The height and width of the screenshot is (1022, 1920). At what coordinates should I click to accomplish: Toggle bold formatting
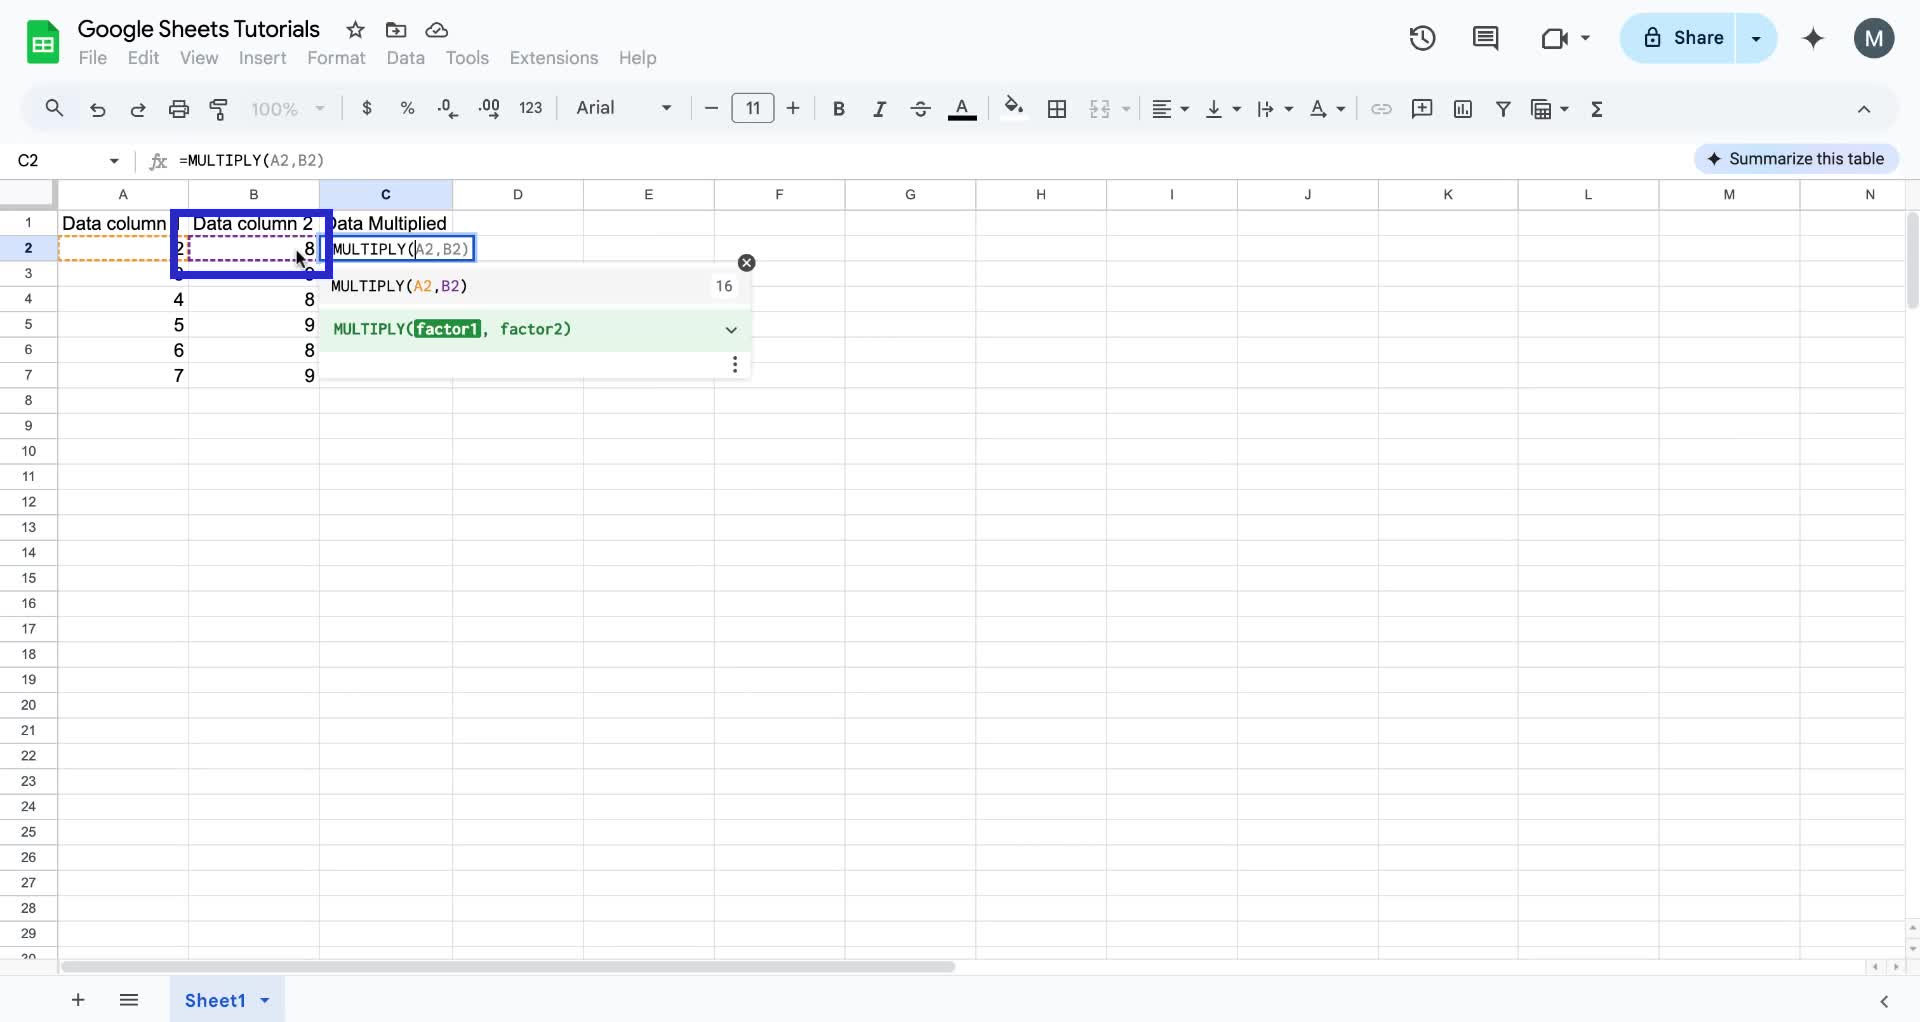tap(838, 109)
